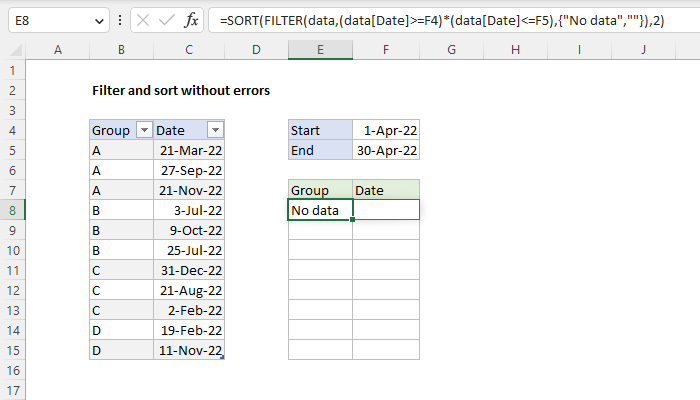Viewport: 700px width, 400px height.
Task: Select the start date cell '1-Apr-22'
Action: click(x=386, y=130)
